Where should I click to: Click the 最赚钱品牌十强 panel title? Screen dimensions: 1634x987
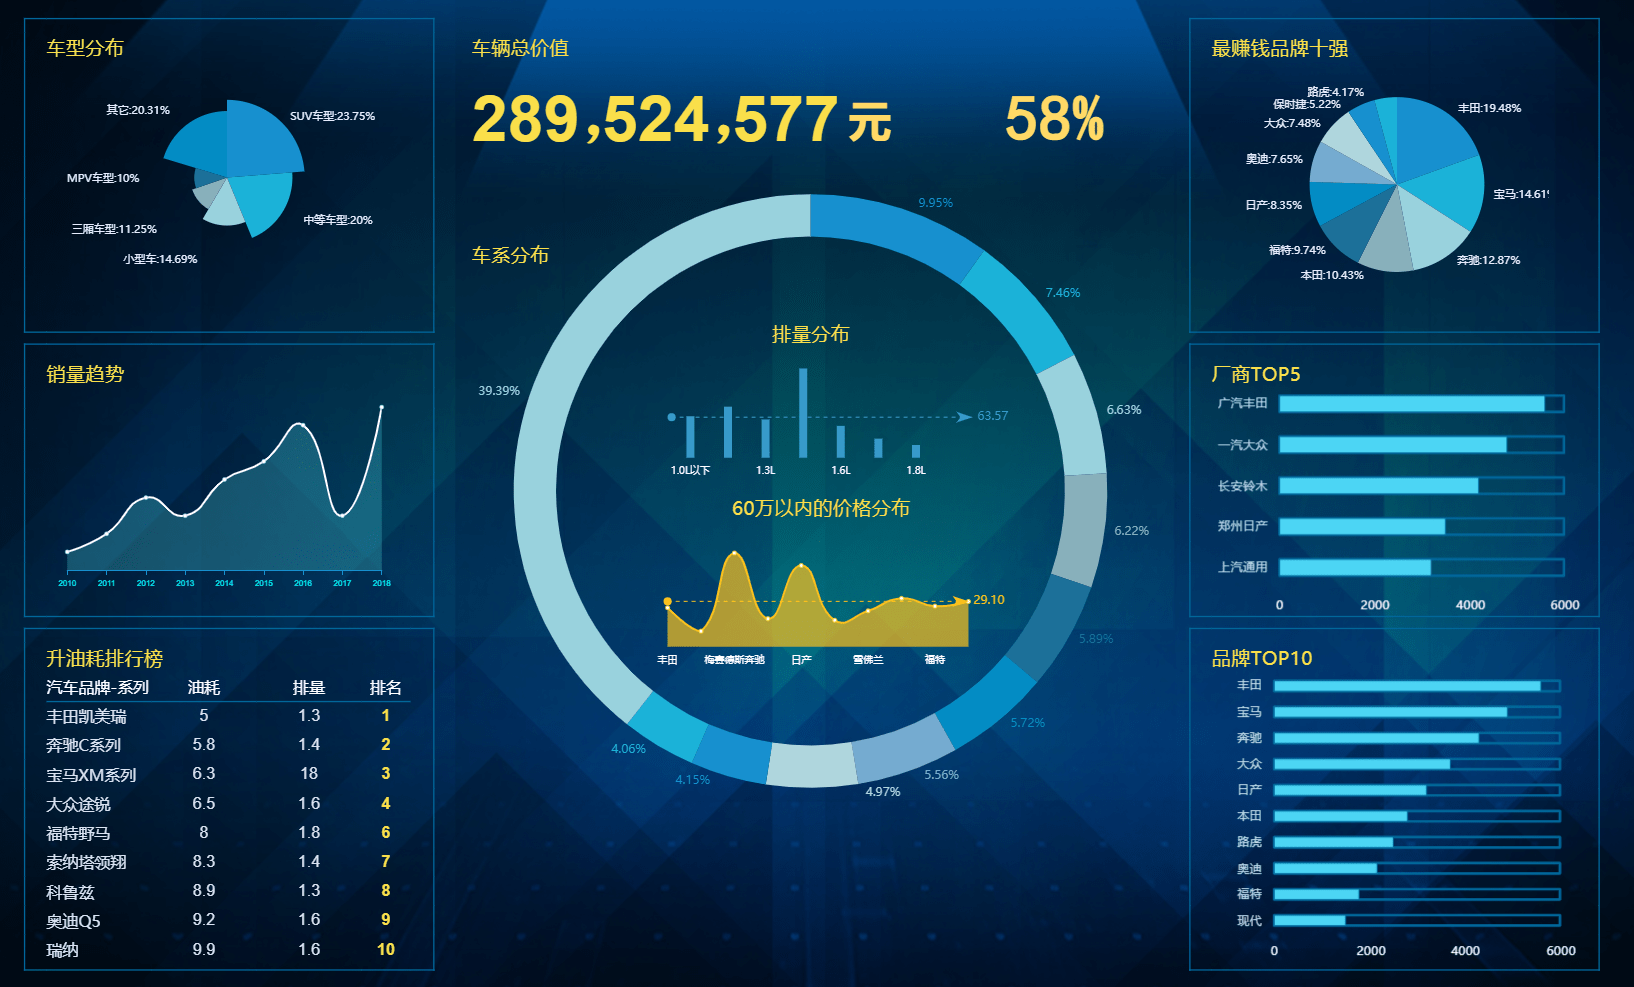click(1280, 49)
